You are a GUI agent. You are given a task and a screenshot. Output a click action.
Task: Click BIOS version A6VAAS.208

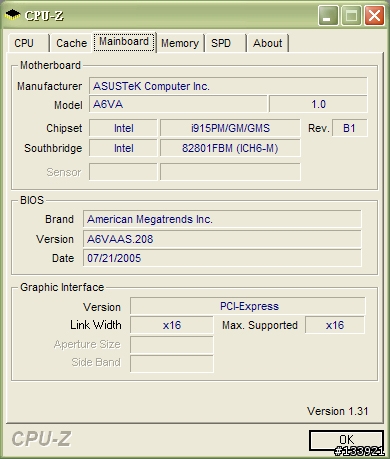tap(222, 239)
